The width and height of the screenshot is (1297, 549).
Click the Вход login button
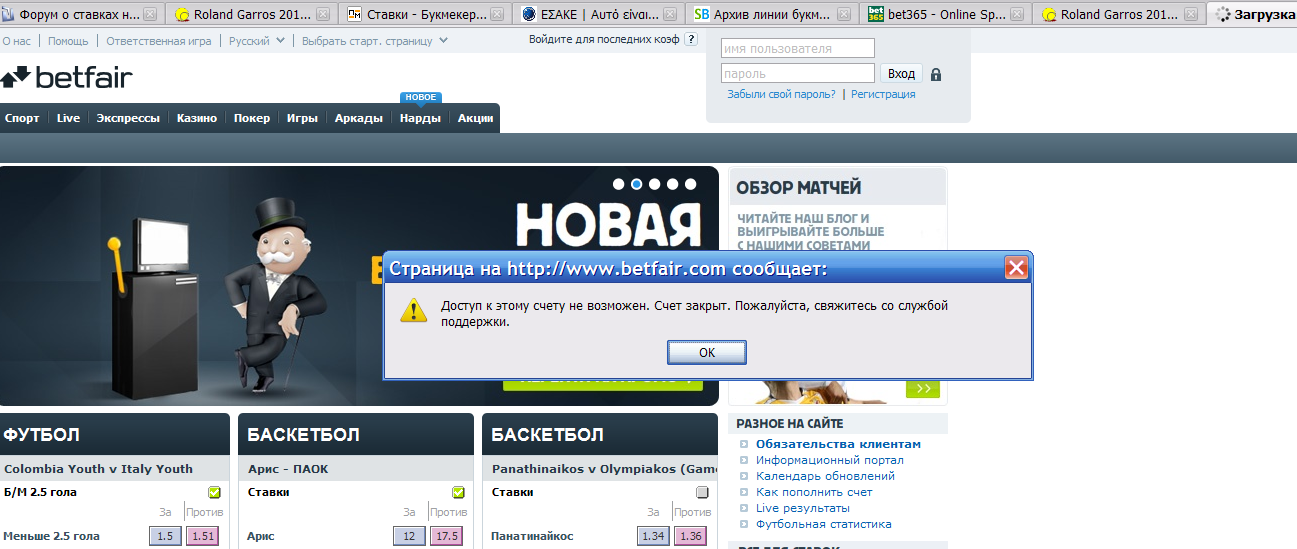pos(901,74)
